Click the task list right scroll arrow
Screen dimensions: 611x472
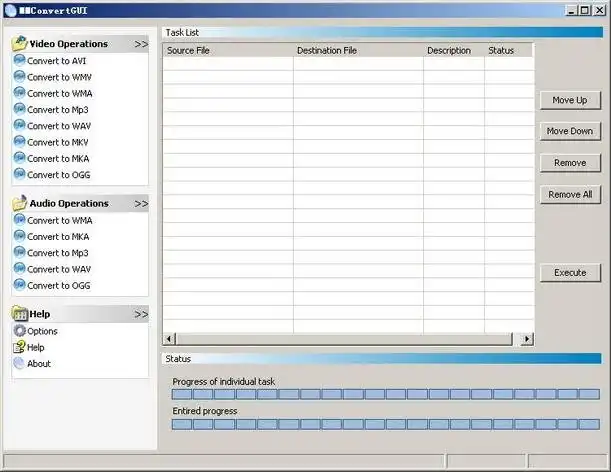[527, 339]
